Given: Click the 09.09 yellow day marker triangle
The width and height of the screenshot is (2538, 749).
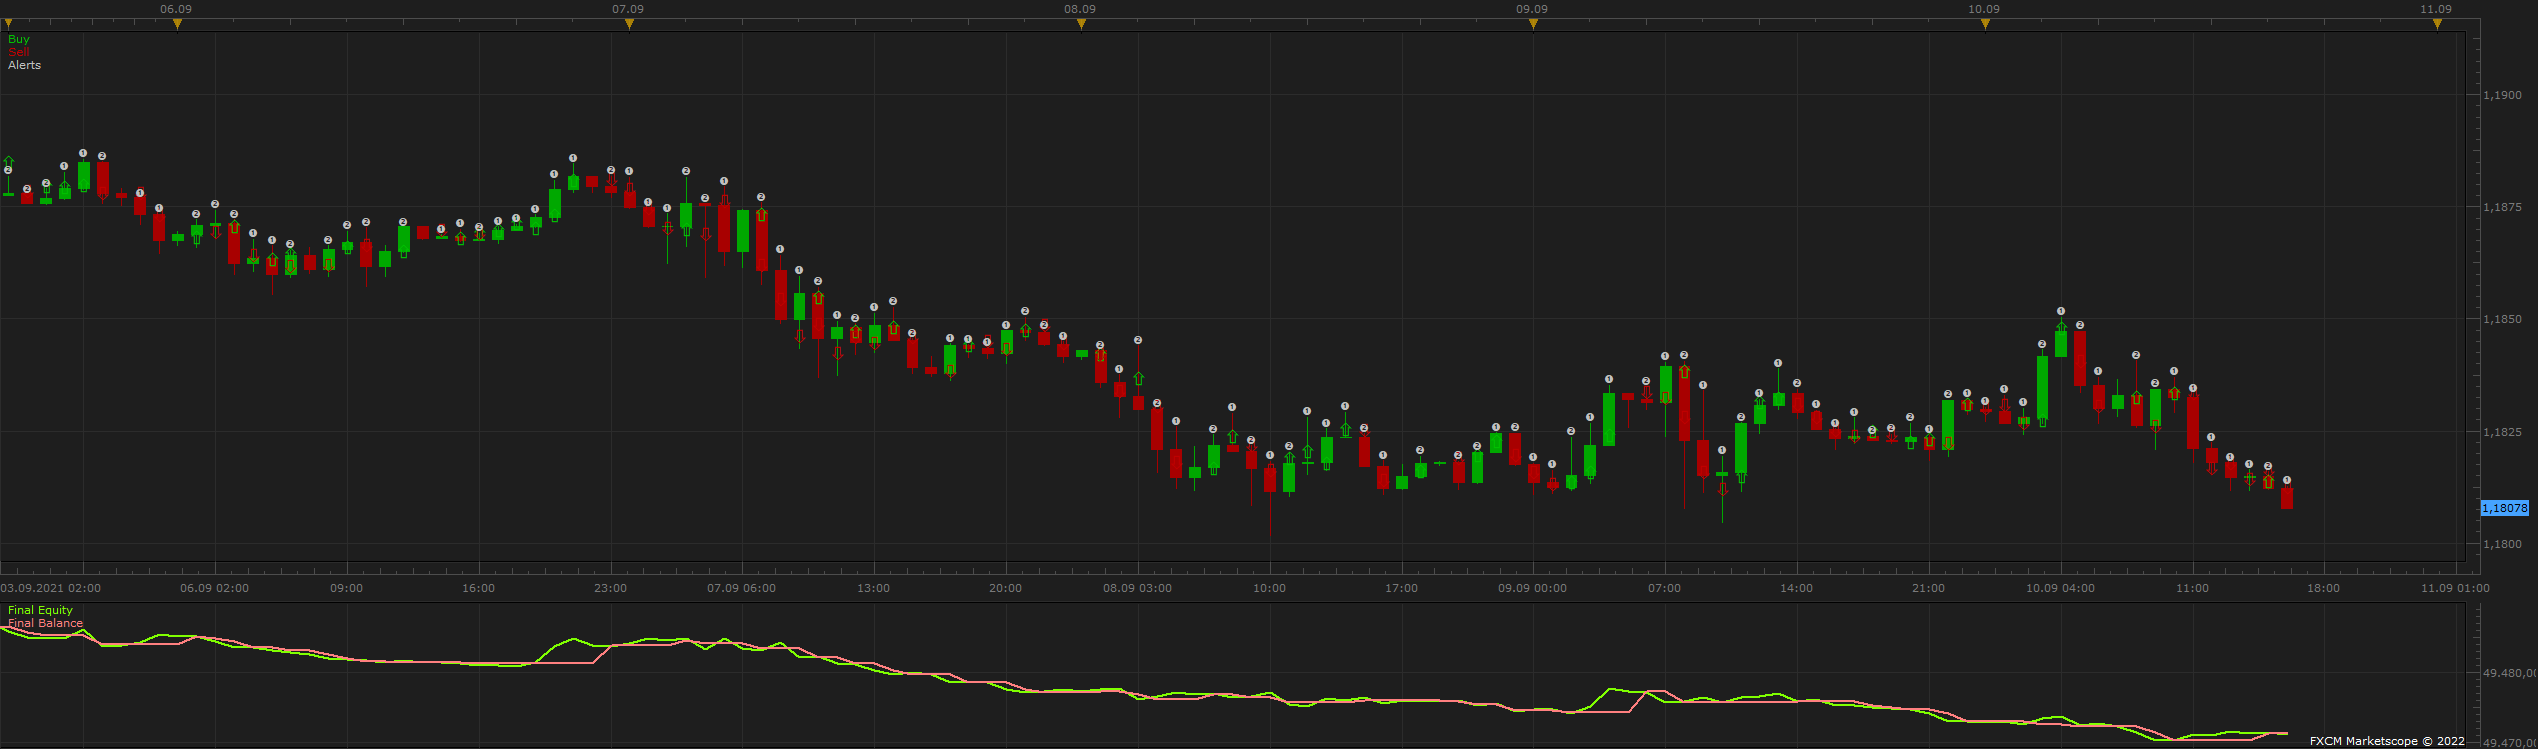Looking at the screenshot, I should point(1533,24).
